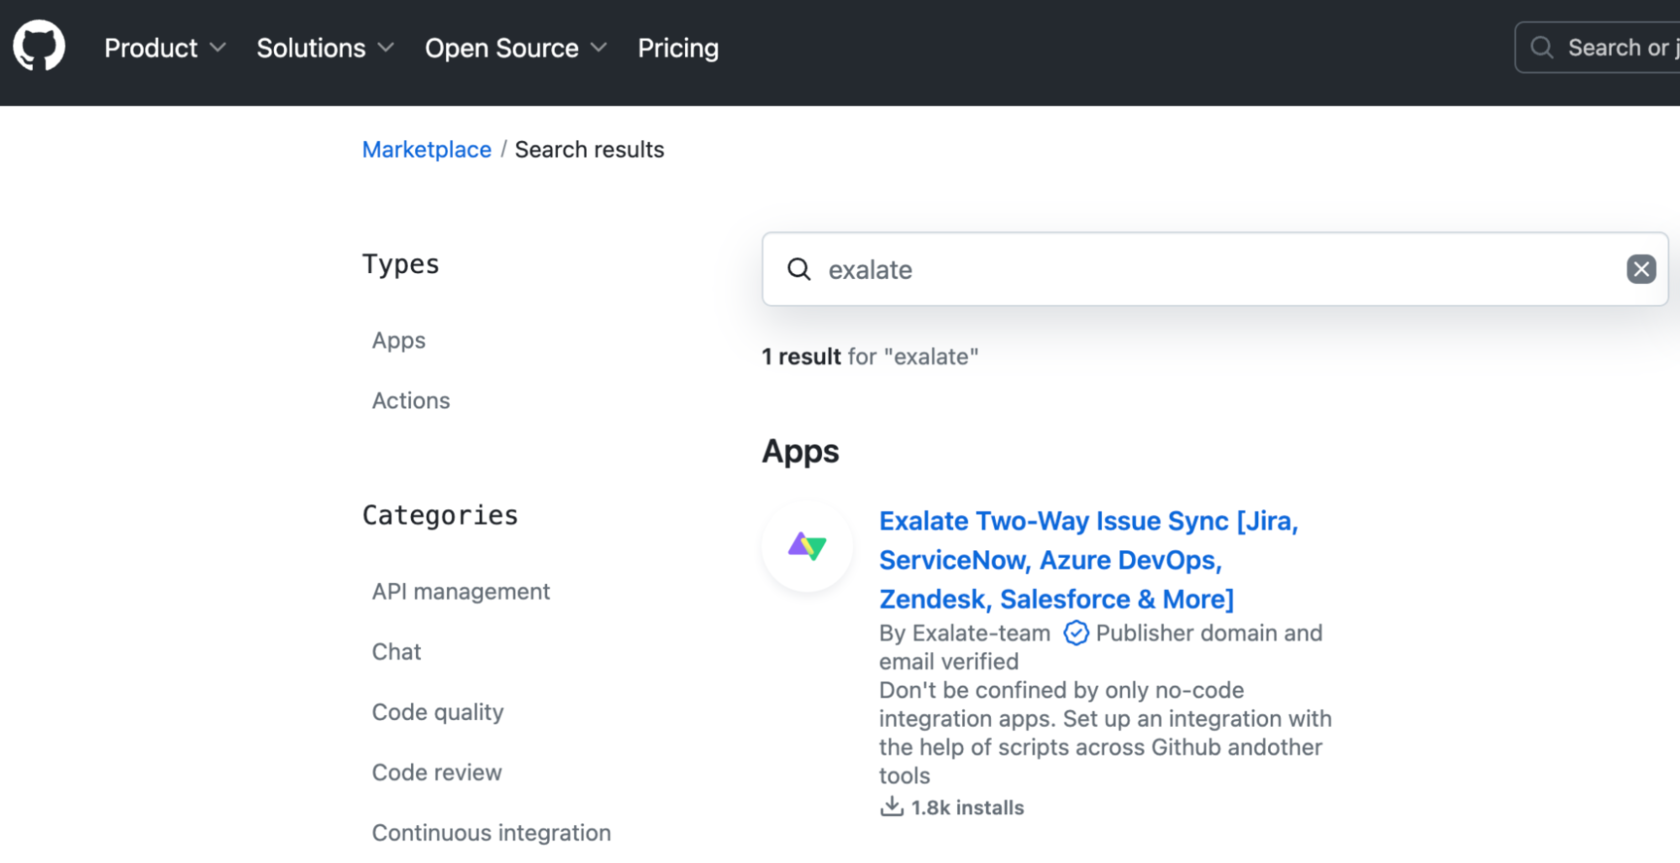Choose the Code quality category
Image resolution: width=1680 pixels, height=863 pixels.
coord(438,712)
